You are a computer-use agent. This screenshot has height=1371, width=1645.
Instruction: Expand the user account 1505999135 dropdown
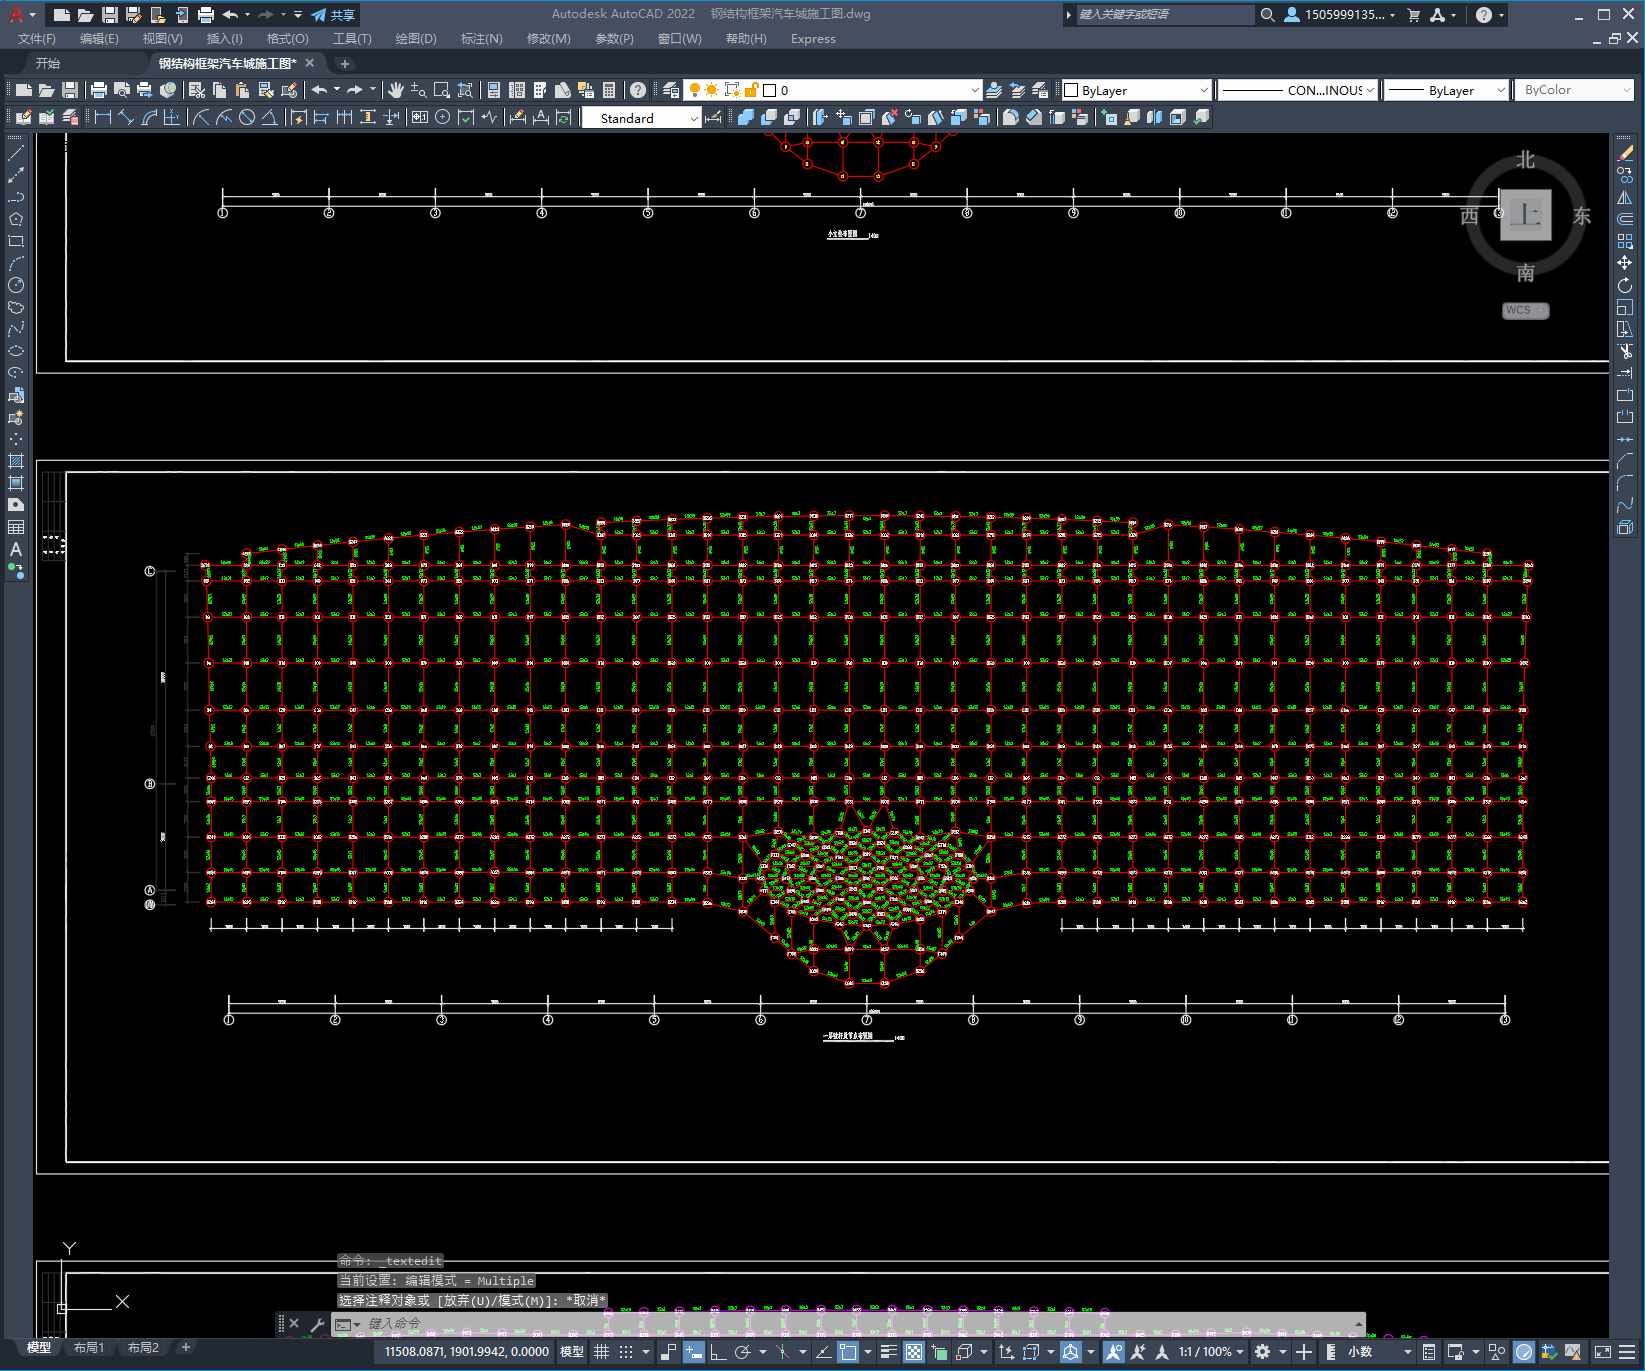1340,15
